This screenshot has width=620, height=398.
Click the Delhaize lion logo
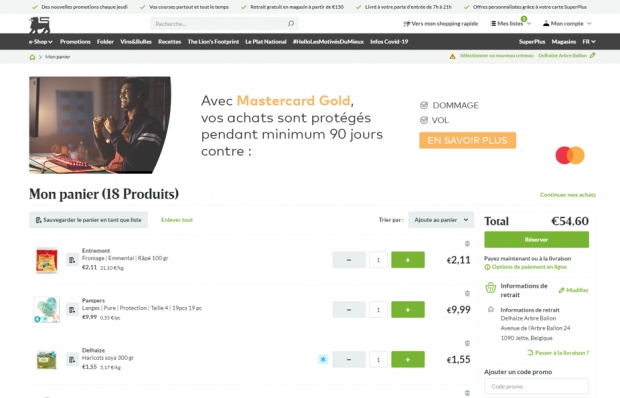40,25
